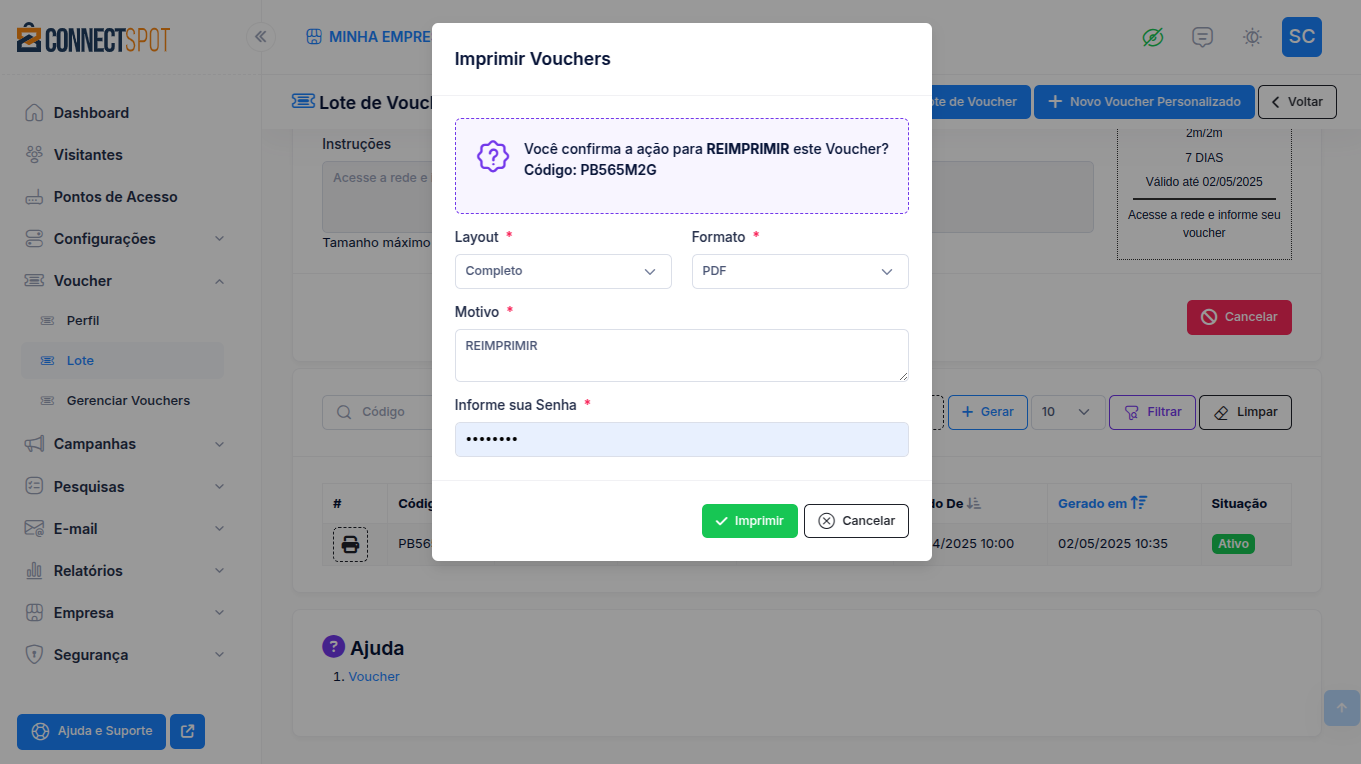
Task: Click the green Imprimir button
Action: click(x=749, y=521)
